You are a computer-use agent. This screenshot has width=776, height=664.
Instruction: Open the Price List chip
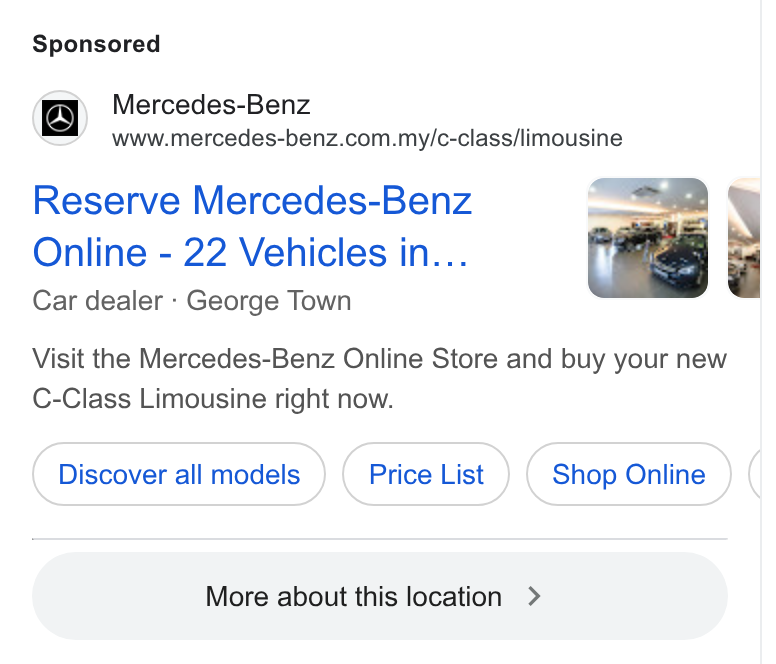pyautogui.click(x=426, y=474)
